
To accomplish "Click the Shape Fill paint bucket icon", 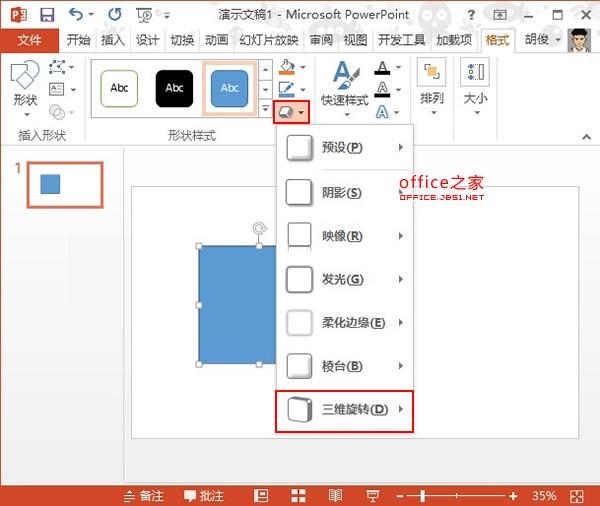I will coord(287,68).
